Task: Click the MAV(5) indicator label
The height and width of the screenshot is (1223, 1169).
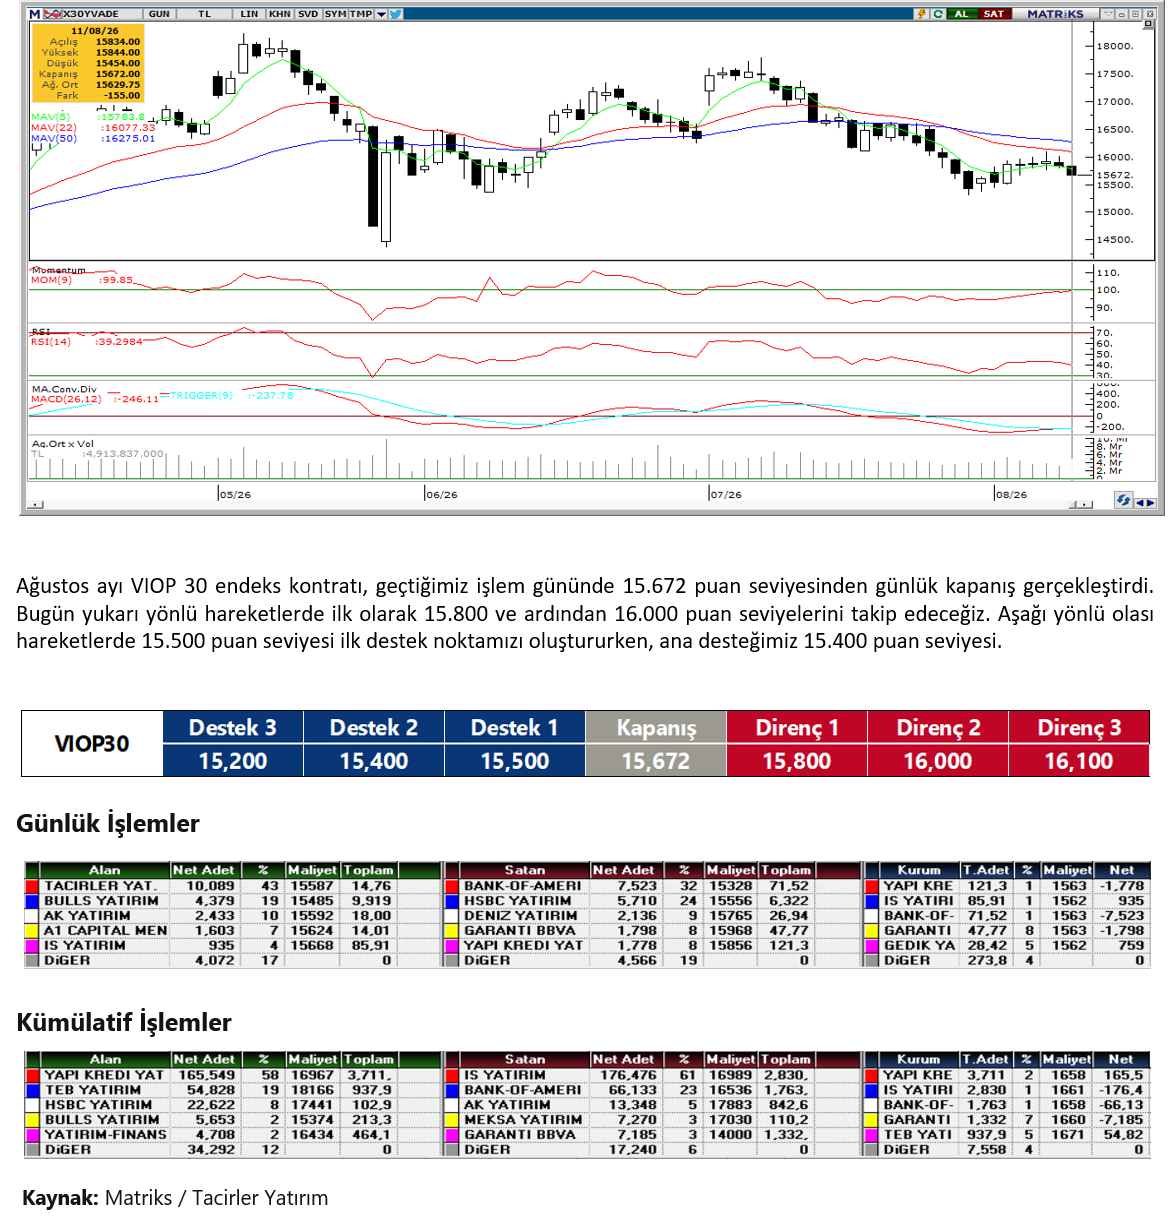Action: tap(51, 117)
